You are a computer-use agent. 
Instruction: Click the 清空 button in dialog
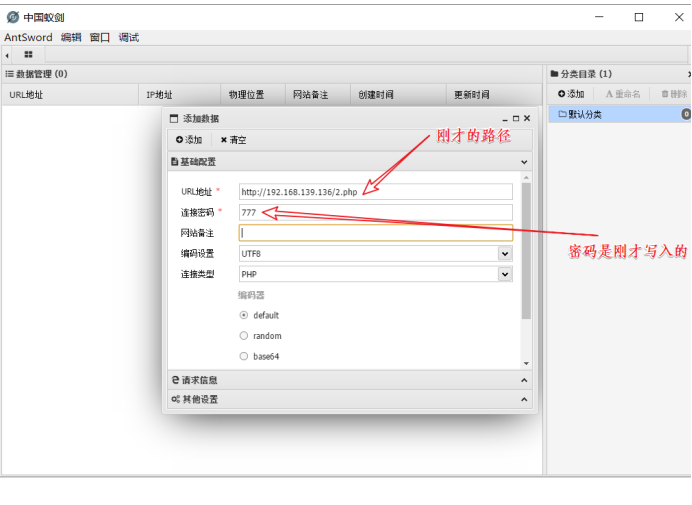(x=233, y=140)
